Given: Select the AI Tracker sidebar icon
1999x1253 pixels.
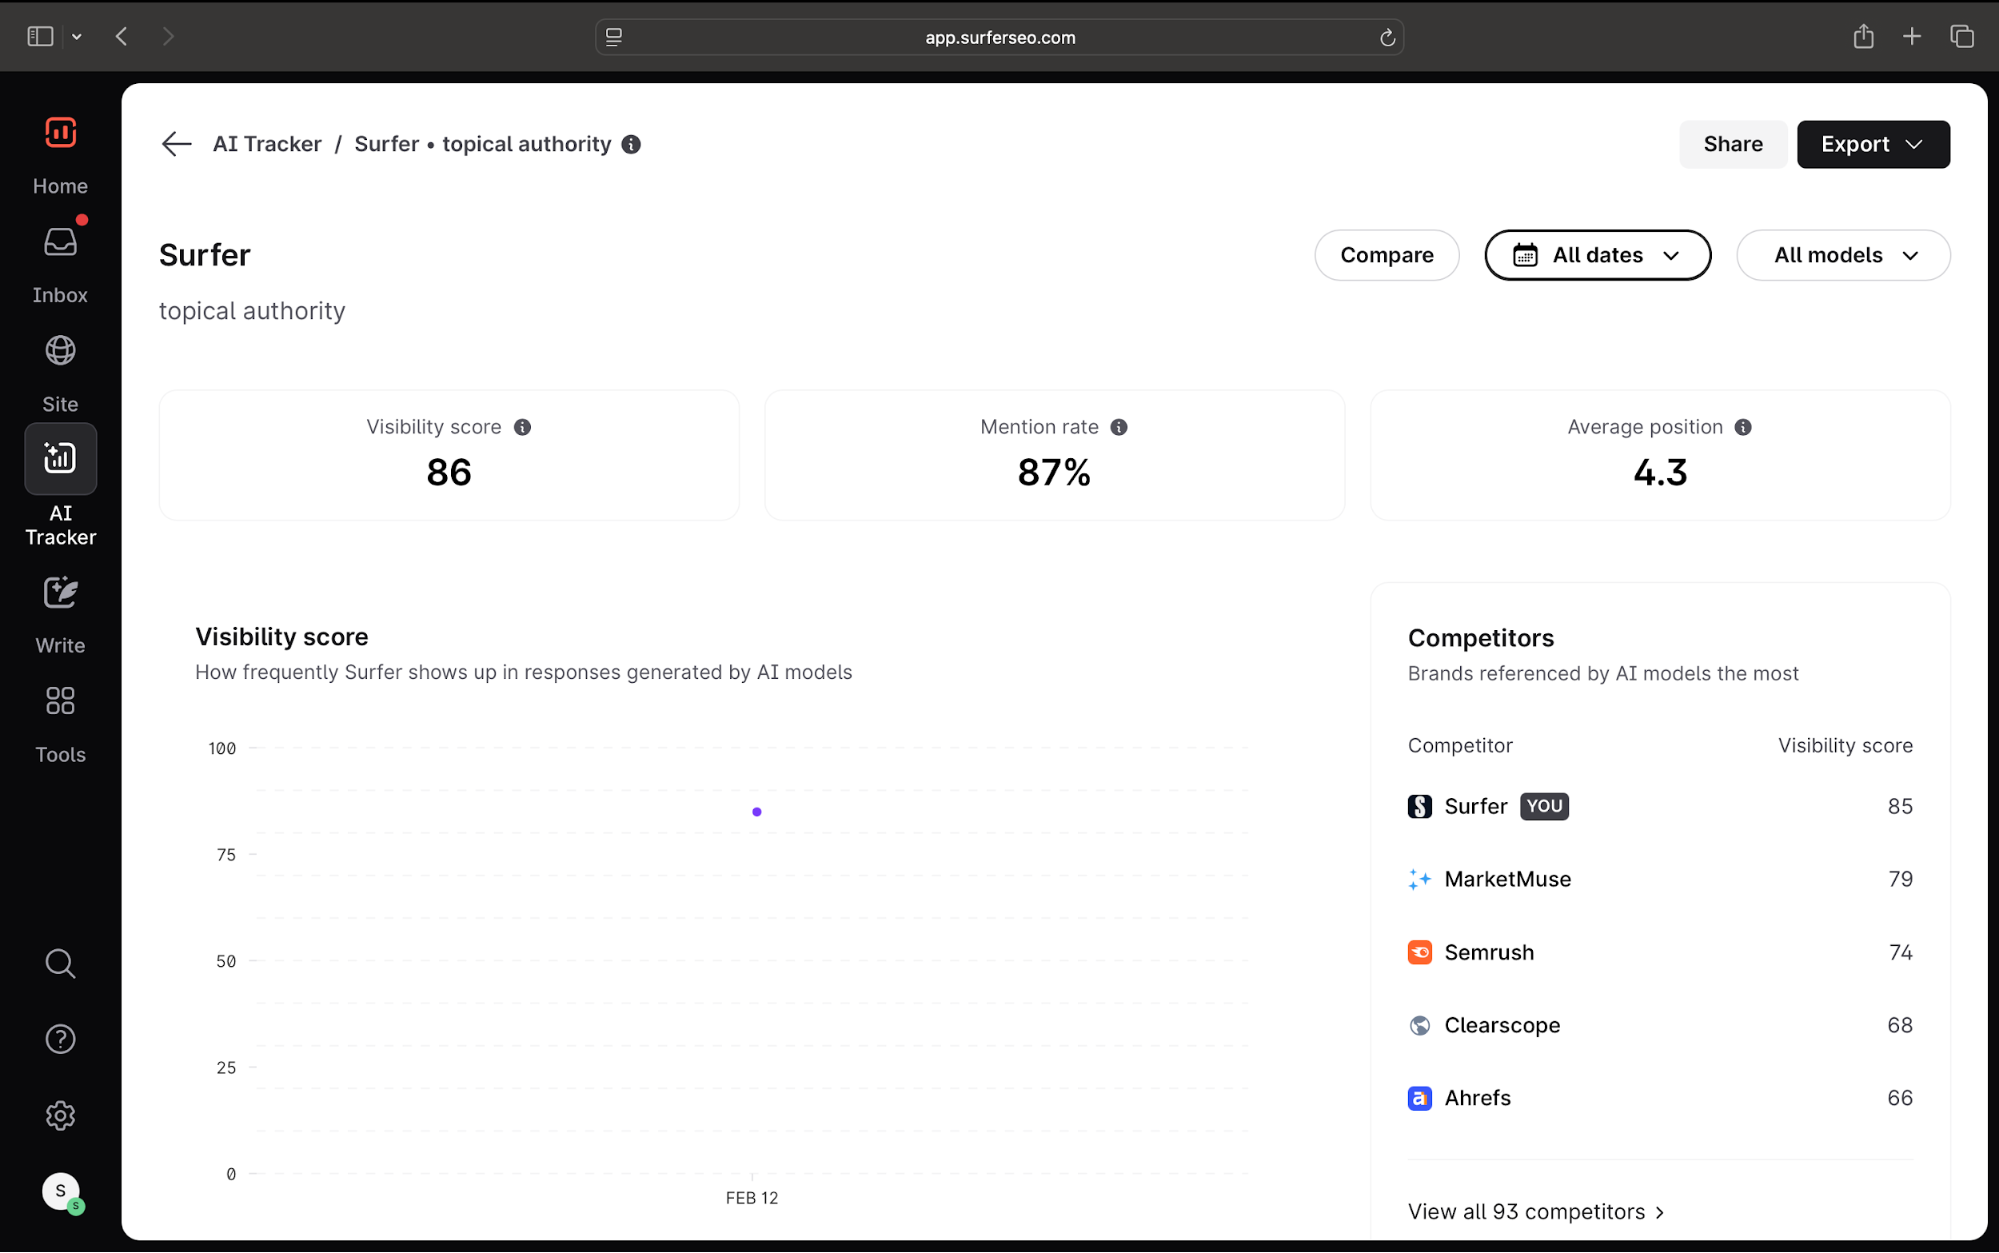Looking at the screenshot, I should pyautogui.click(x=60, y=459).
